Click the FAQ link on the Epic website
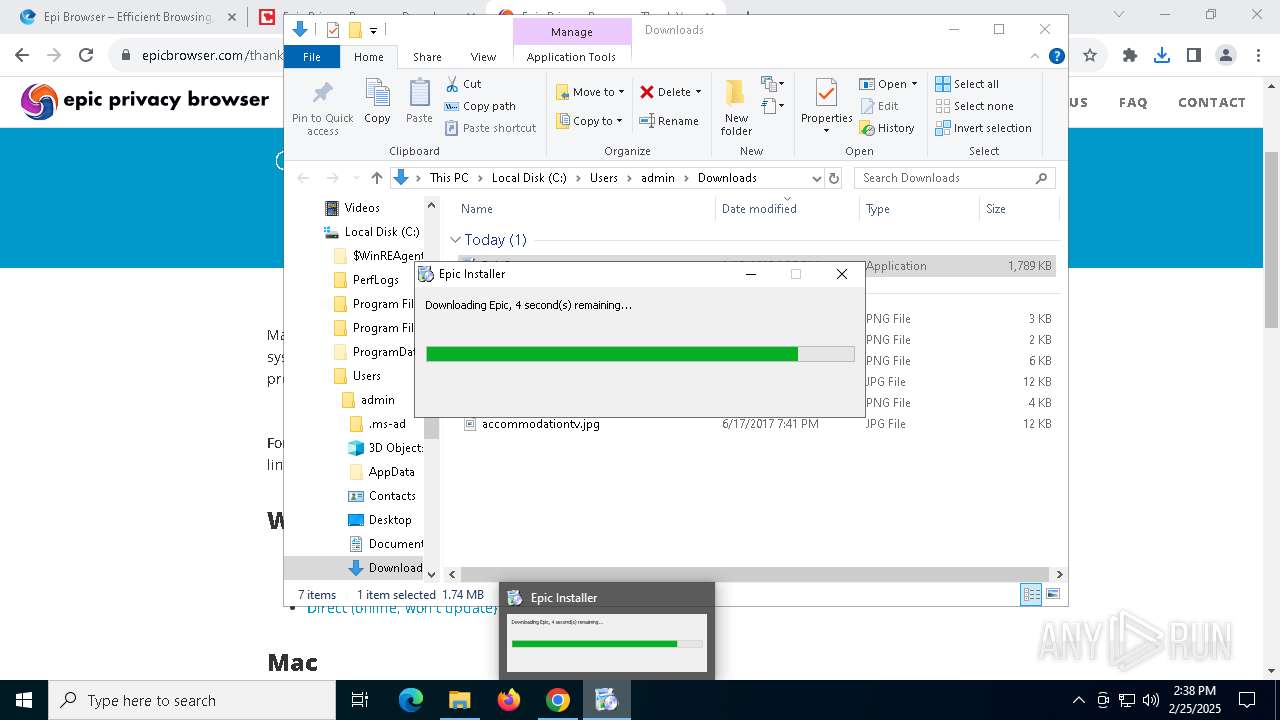 coord(1133,102)
